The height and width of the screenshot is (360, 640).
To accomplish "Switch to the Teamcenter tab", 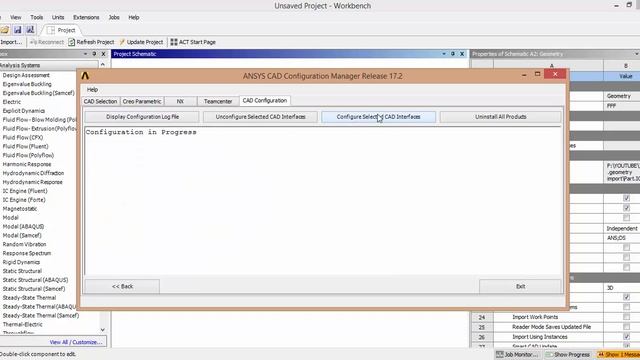I will click(x=218, y=101).
